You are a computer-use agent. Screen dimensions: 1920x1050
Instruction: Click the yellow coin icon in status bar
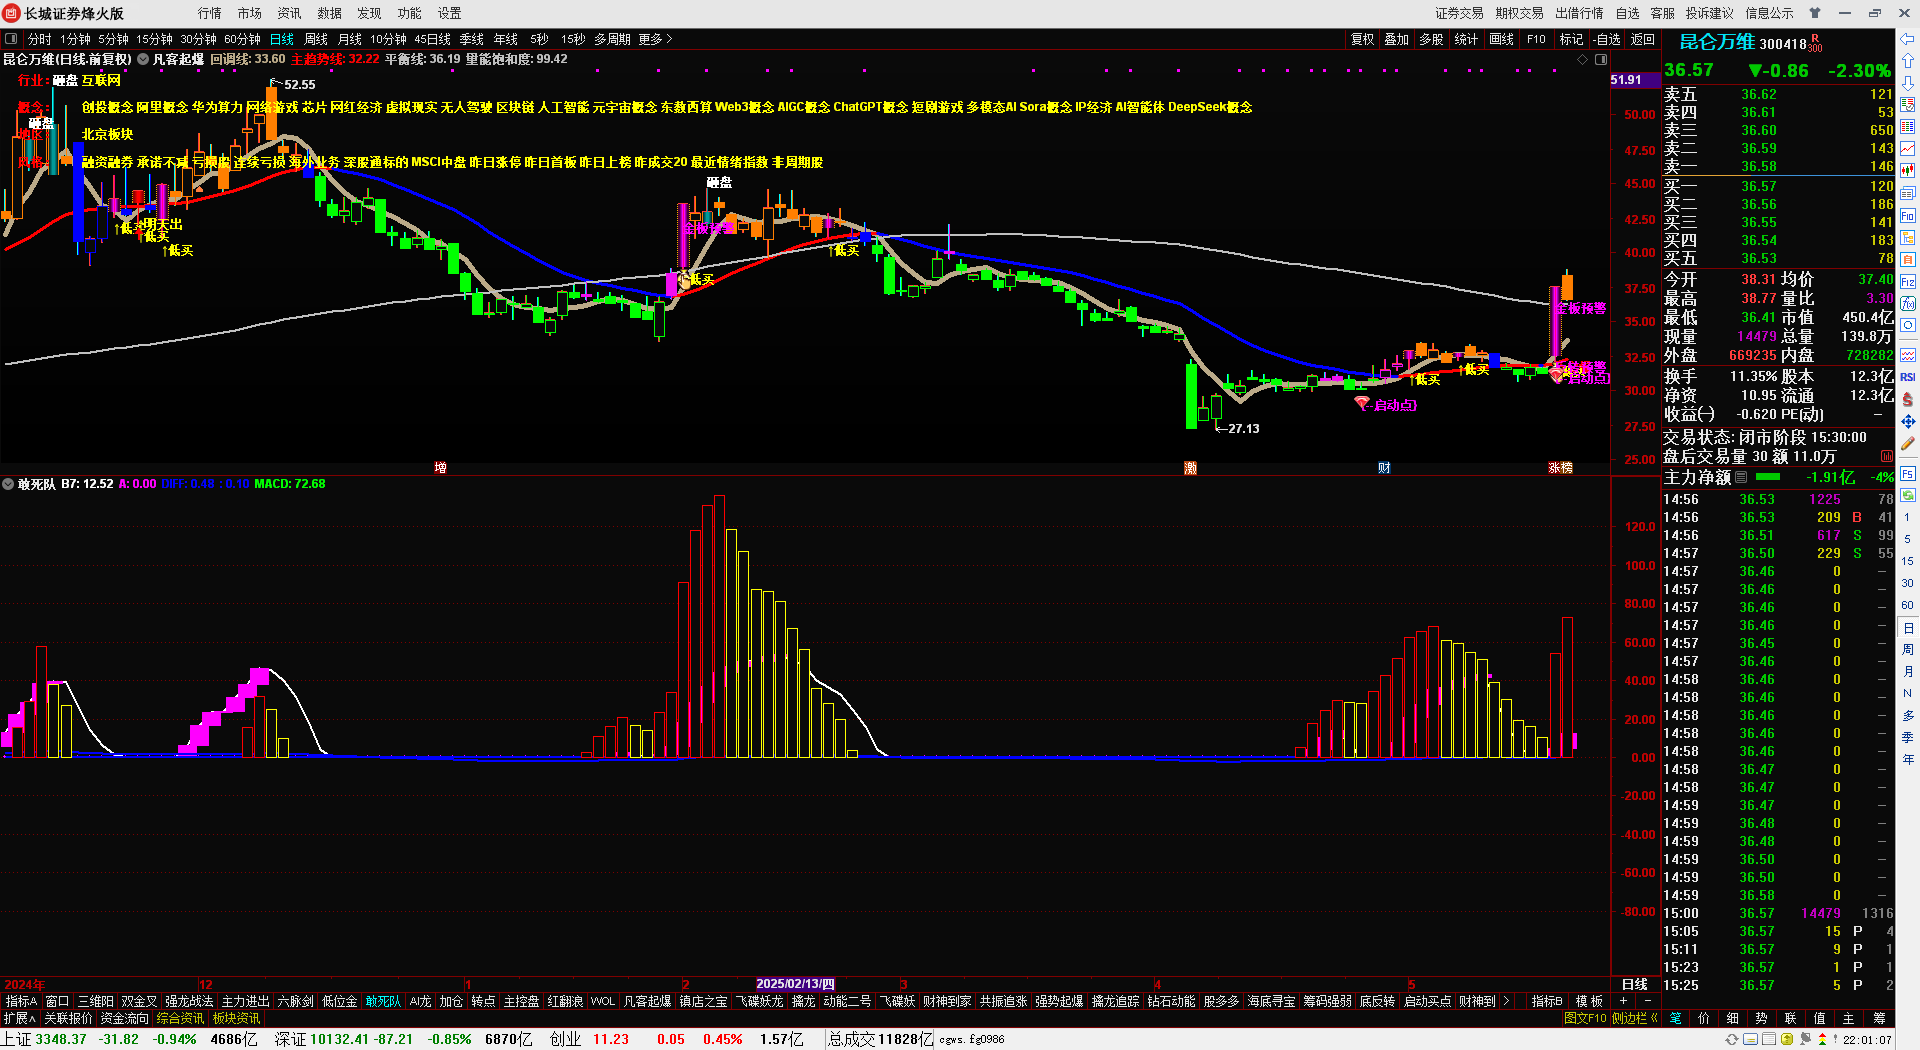[x=1787, y=1039]
